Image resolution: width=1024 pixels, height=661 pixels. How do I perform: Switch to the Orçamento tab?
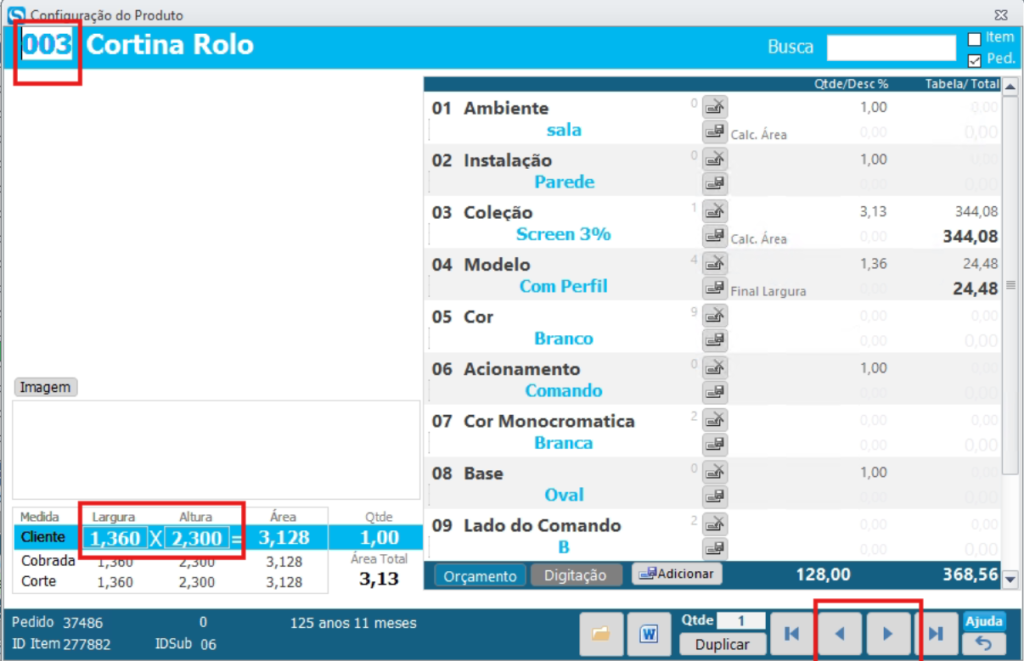(x=479, y=575)
